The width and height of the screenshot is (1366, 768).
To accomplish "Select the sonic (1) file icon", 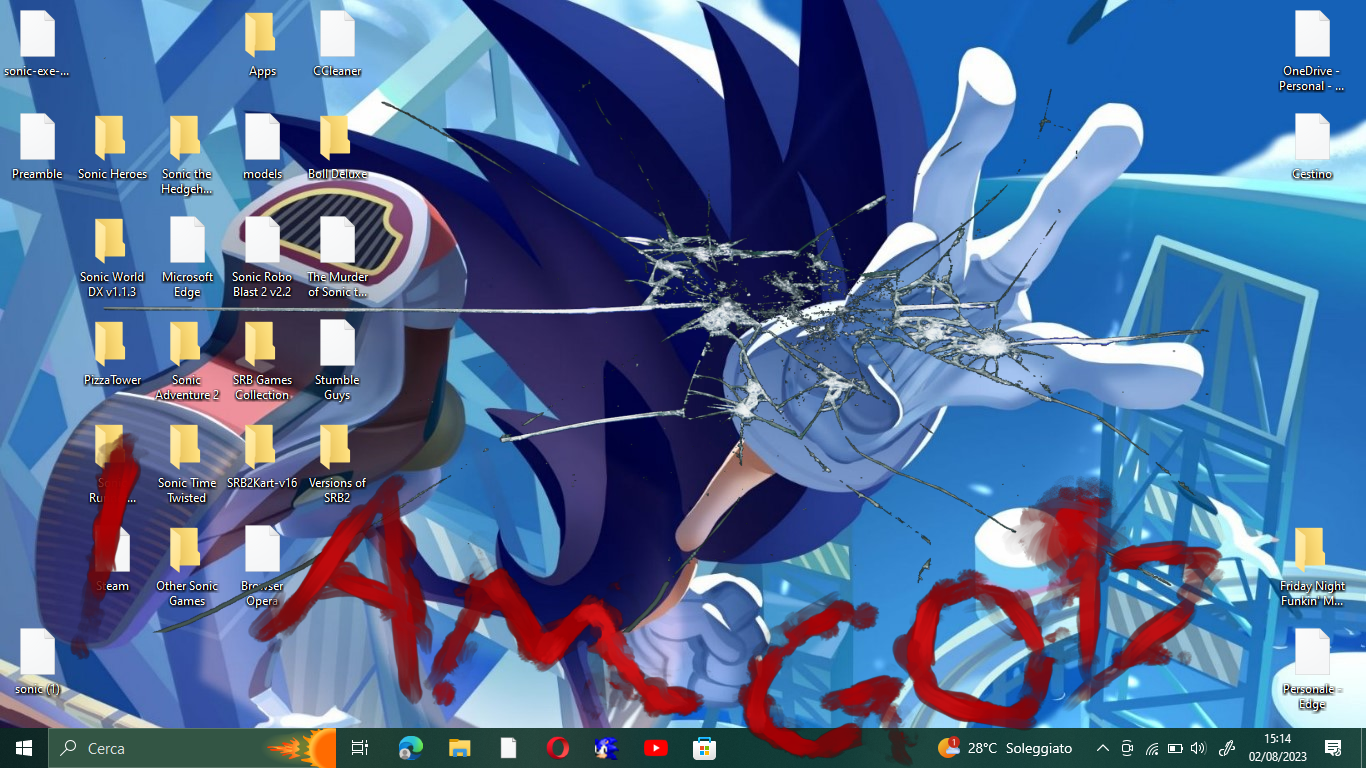I will click(37, 663).
